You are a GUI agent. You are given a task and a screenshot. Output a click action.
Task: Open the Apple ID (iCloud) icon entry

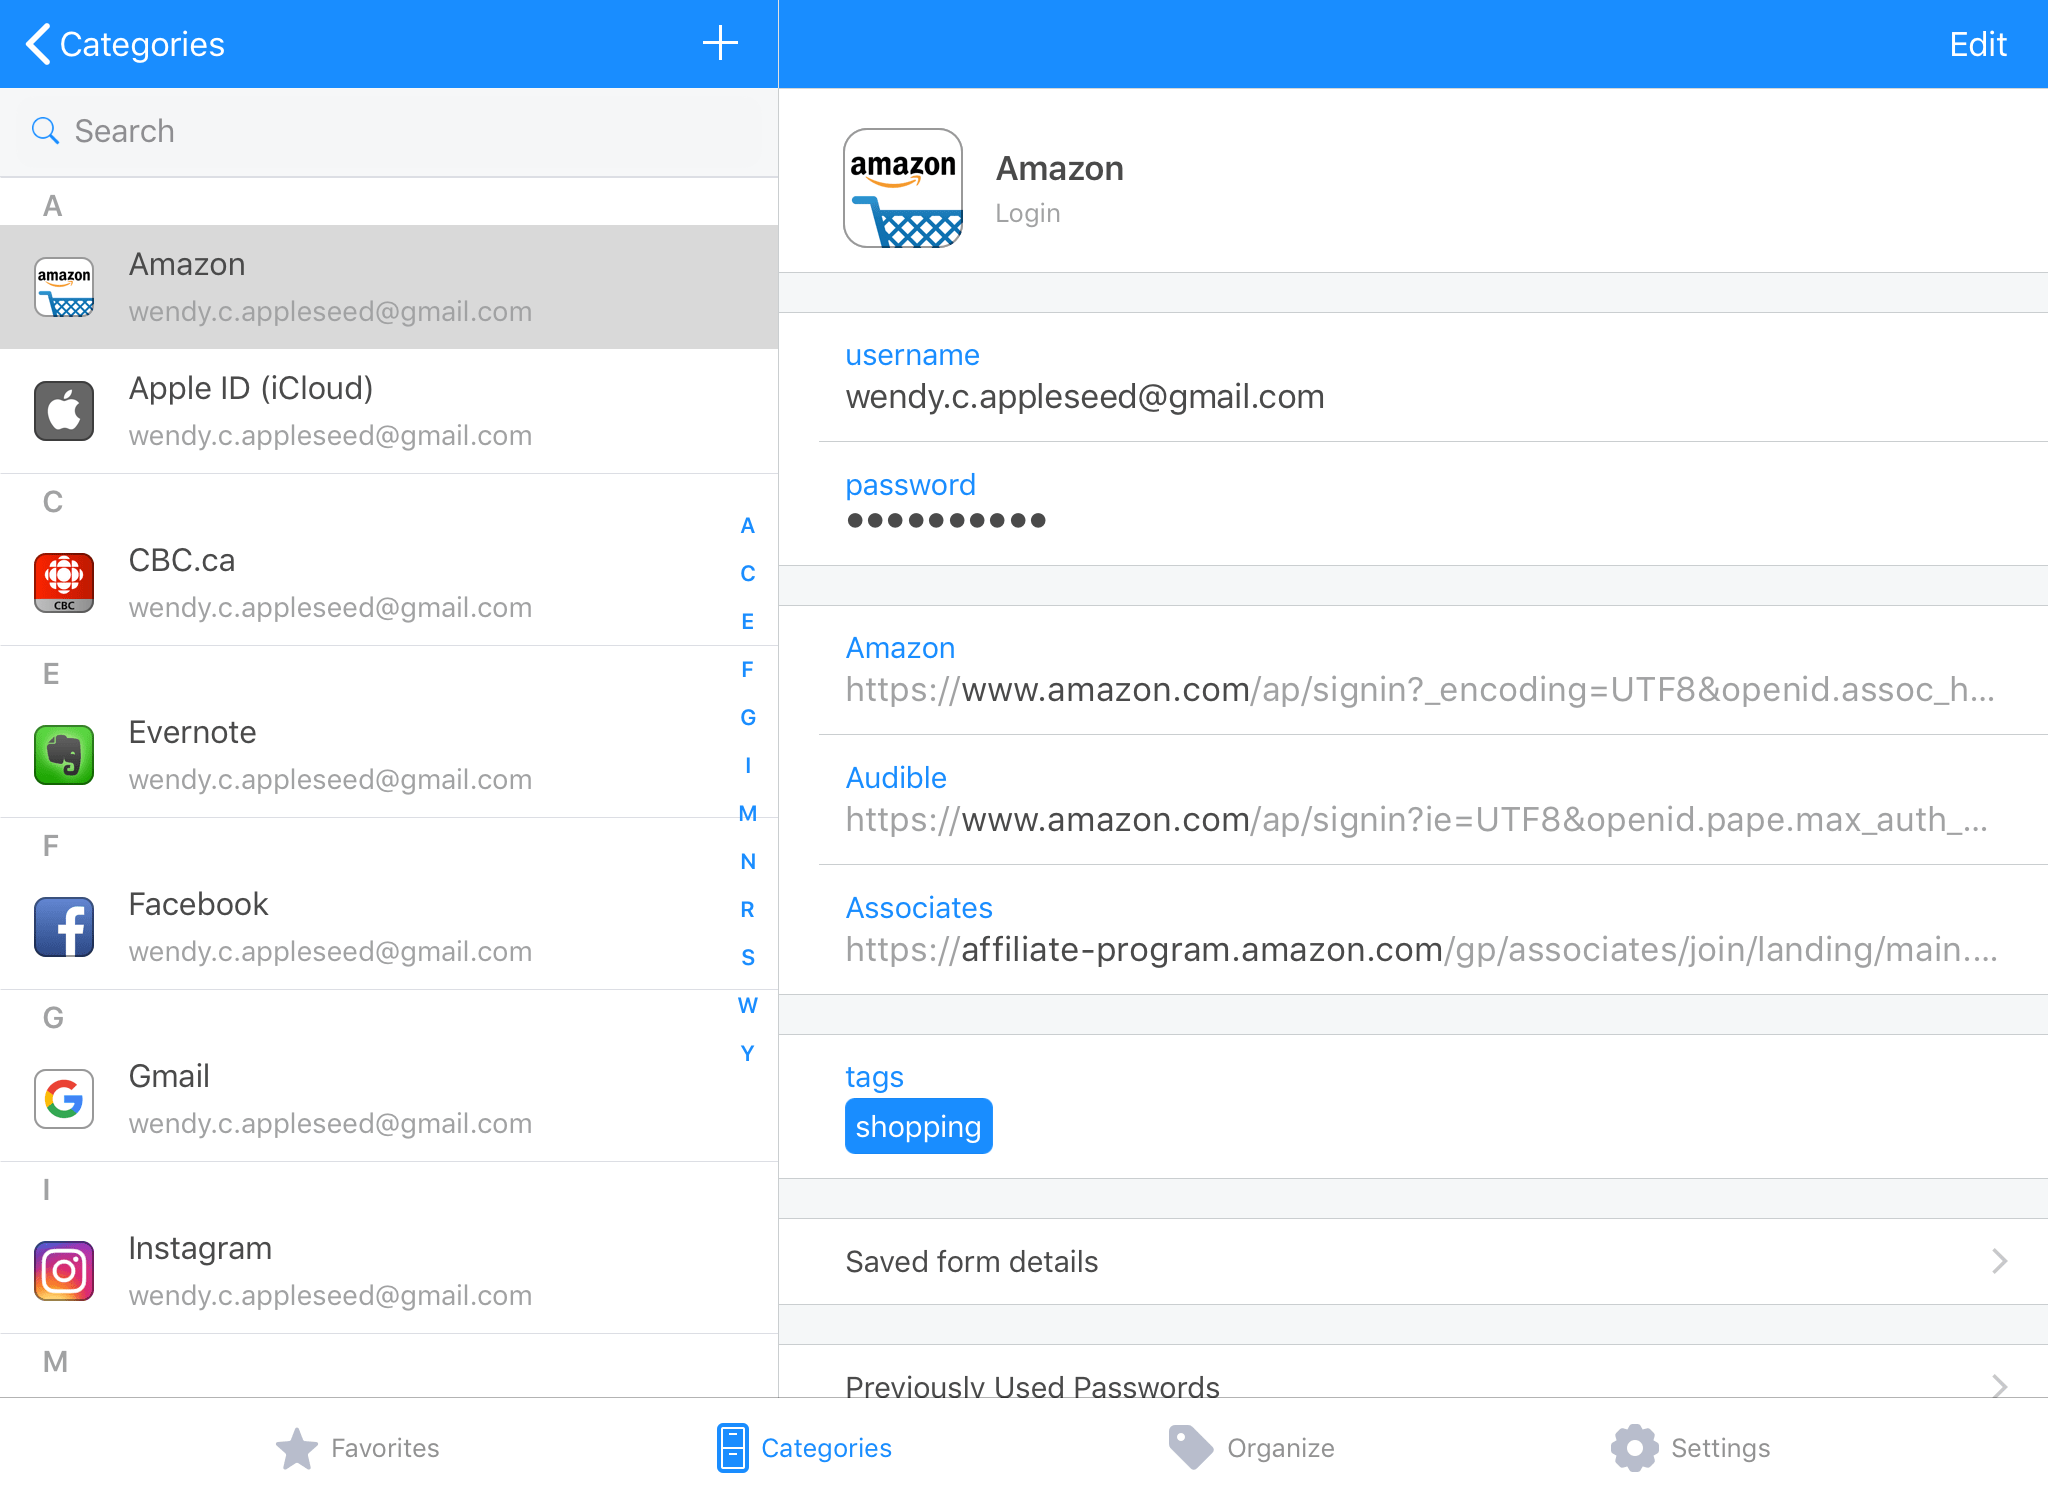[x=64, y=411]
